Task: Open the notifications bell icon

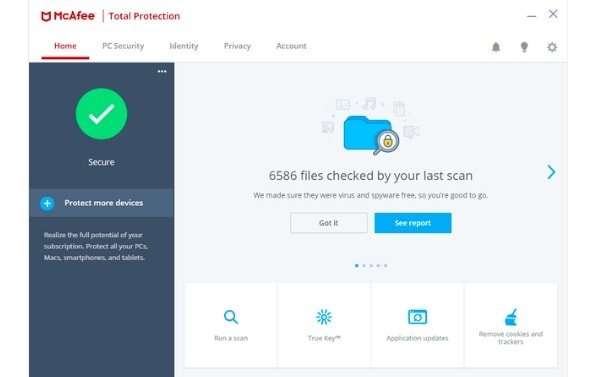Action: 496,47
